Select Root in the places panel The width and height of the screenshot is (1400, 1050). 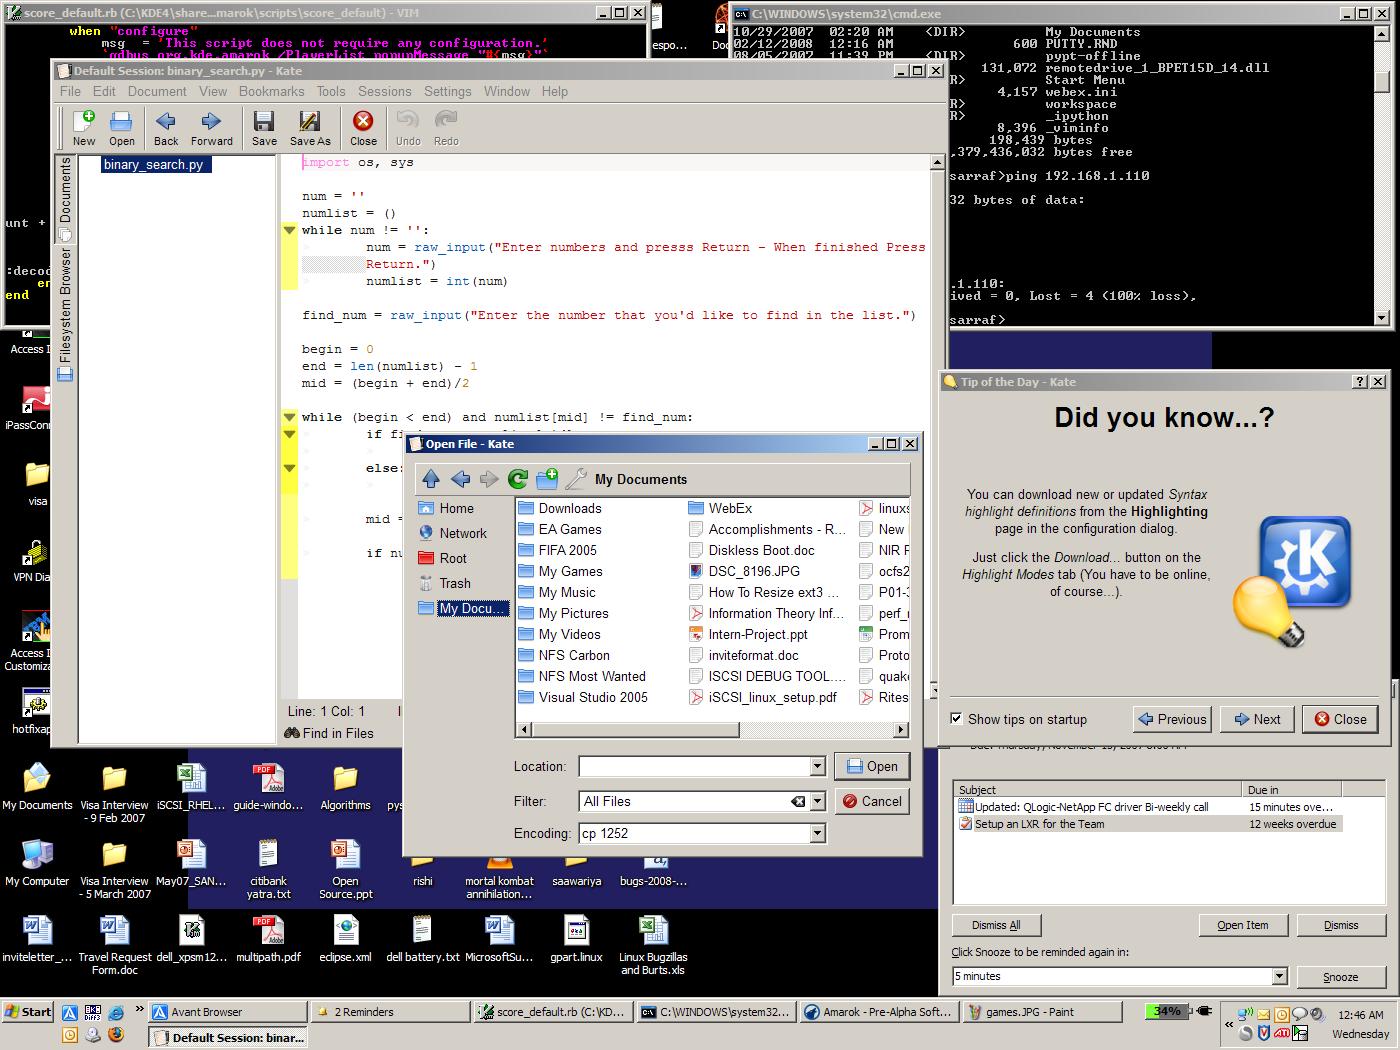click(x=443, y=558)
